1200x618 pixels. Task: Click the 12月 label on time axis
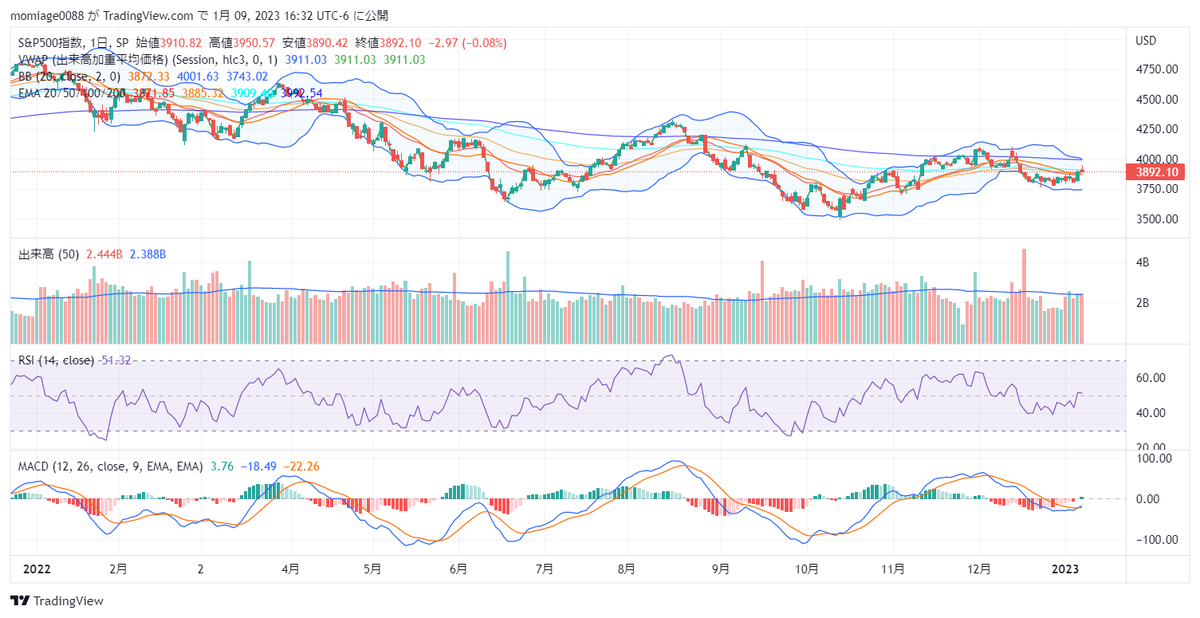pyautogui.click(x=980, y=568)
